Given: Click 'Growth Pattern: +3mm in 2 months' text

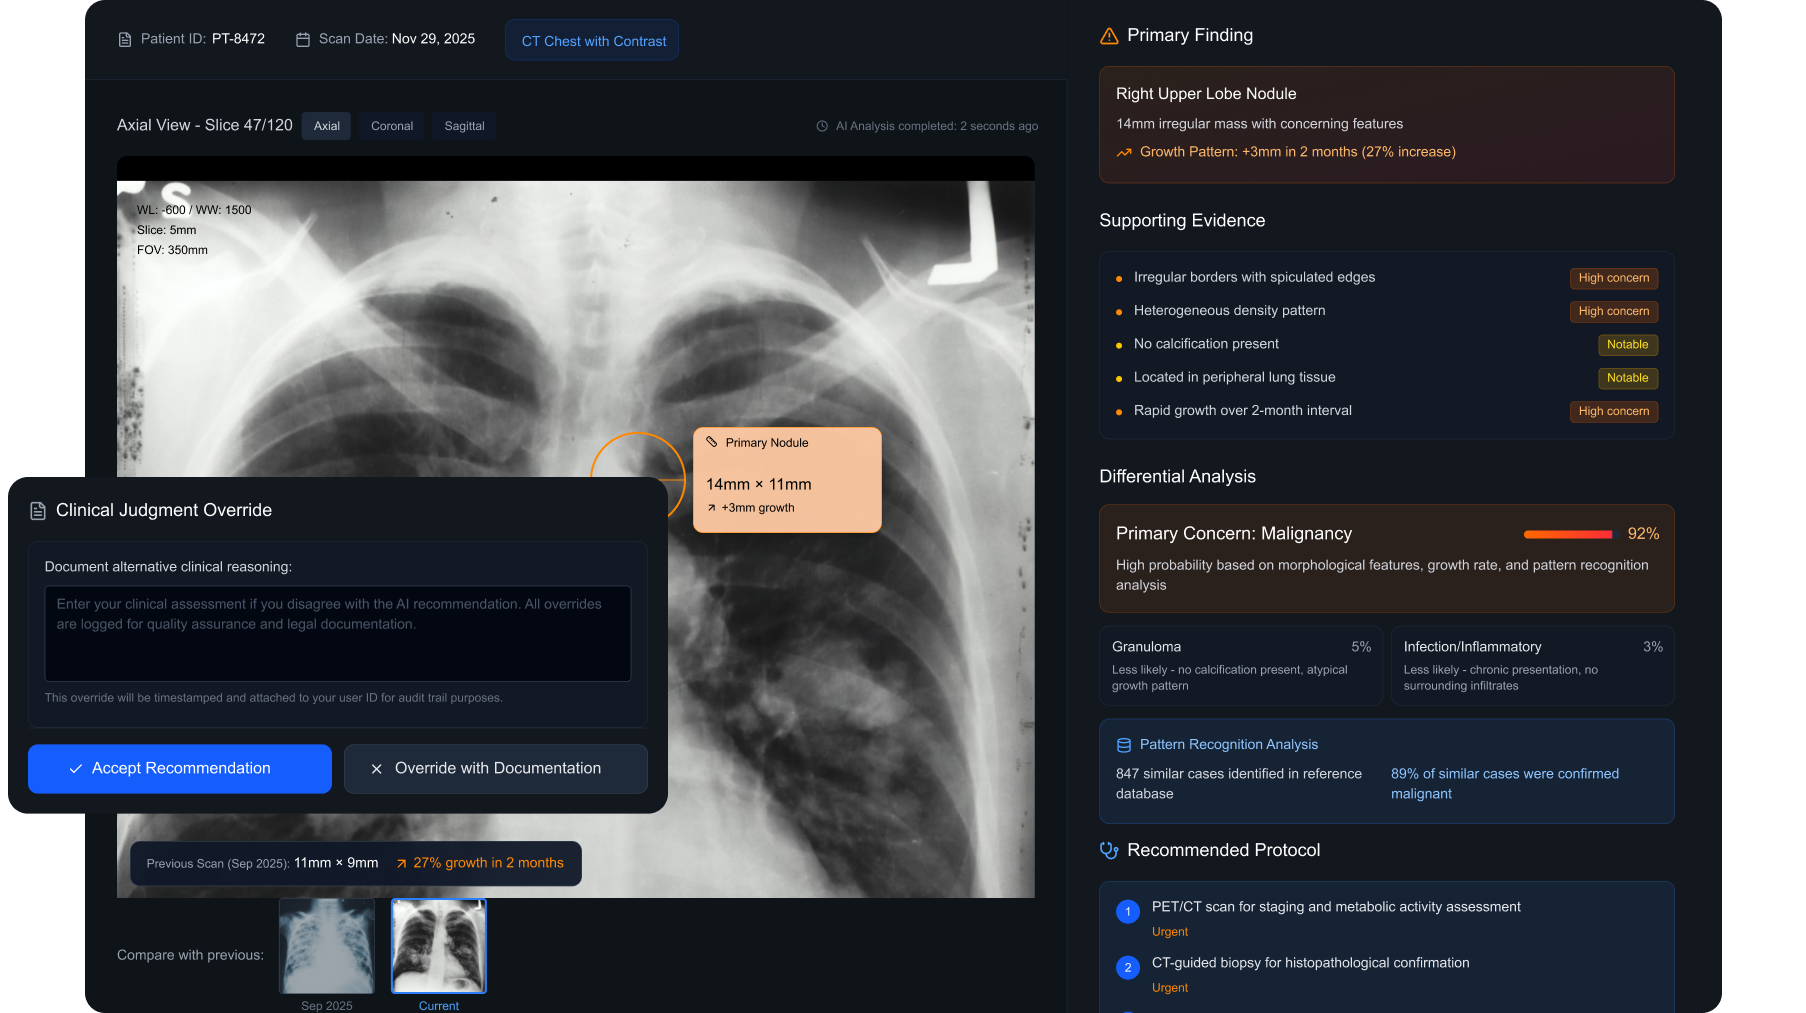Looking at the screenshot, I should [x=1297, y=152].
